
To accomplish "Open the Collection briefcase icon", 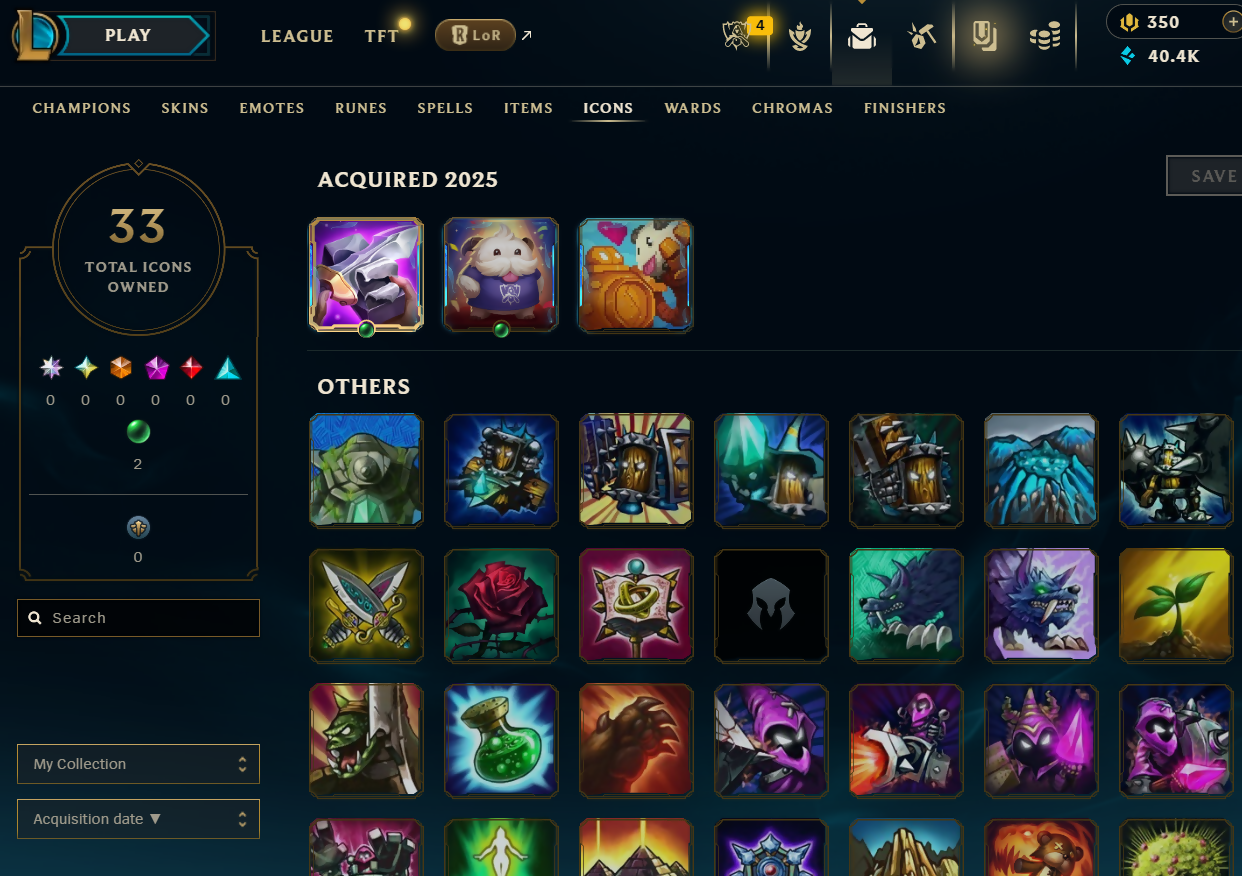I will tap(861, 37).
